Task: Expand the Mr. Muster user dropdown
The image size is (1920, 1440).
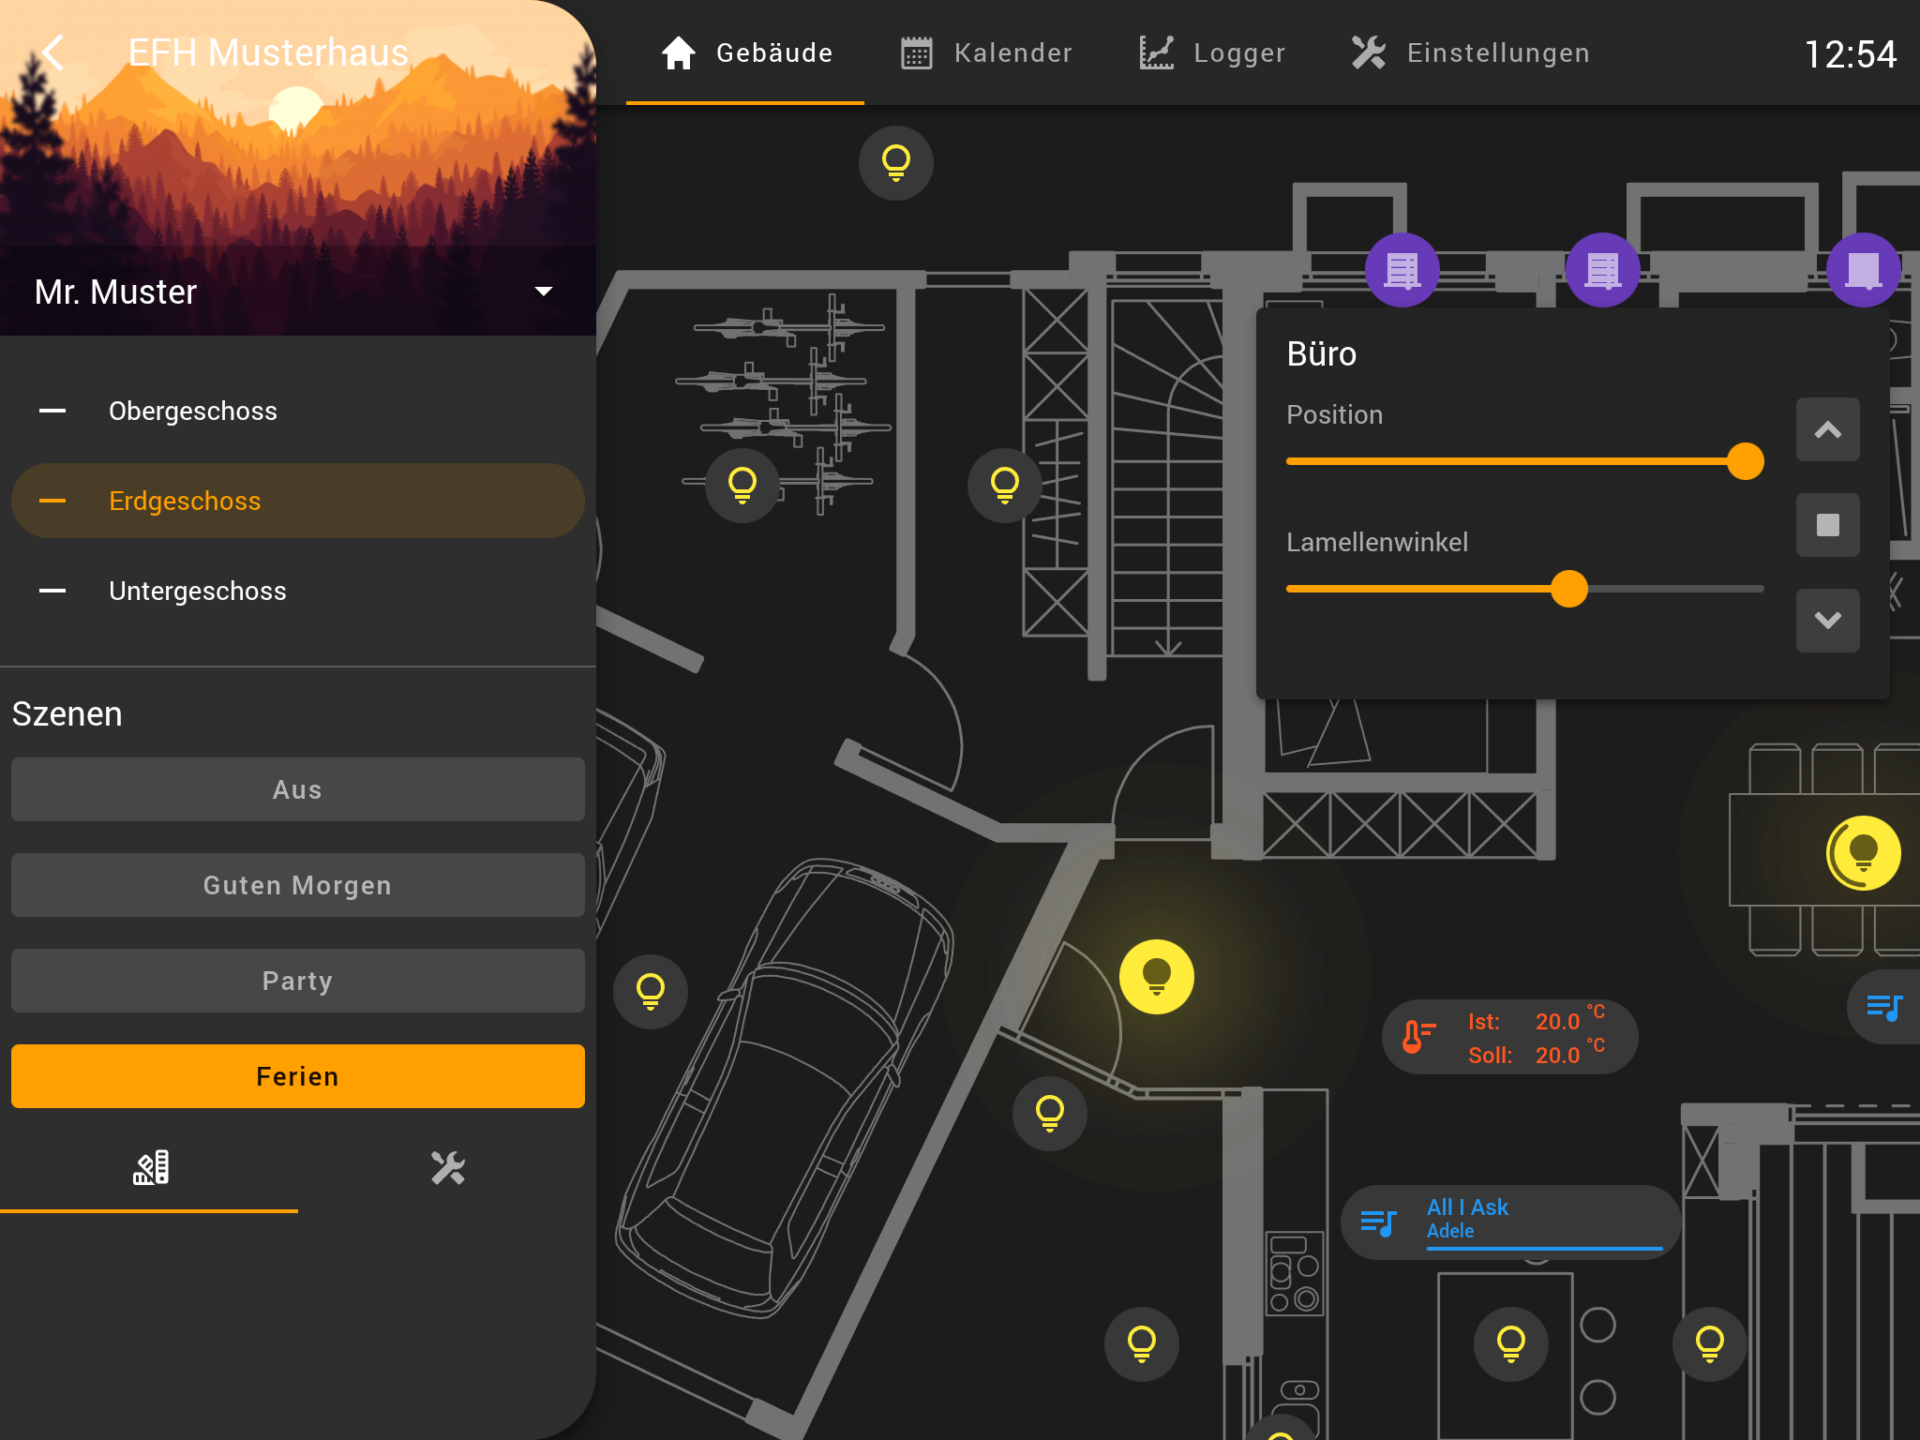Action: [x=543, y=292]
